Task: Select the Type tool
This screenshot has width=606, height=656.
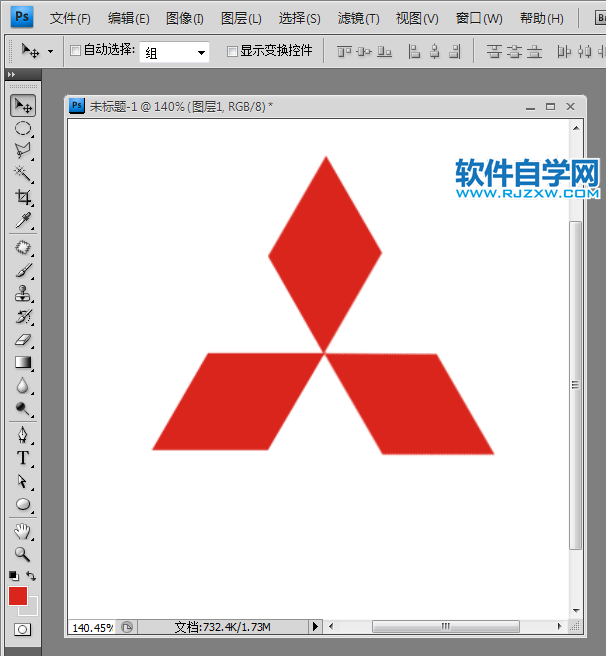Action: pos(23,458)
